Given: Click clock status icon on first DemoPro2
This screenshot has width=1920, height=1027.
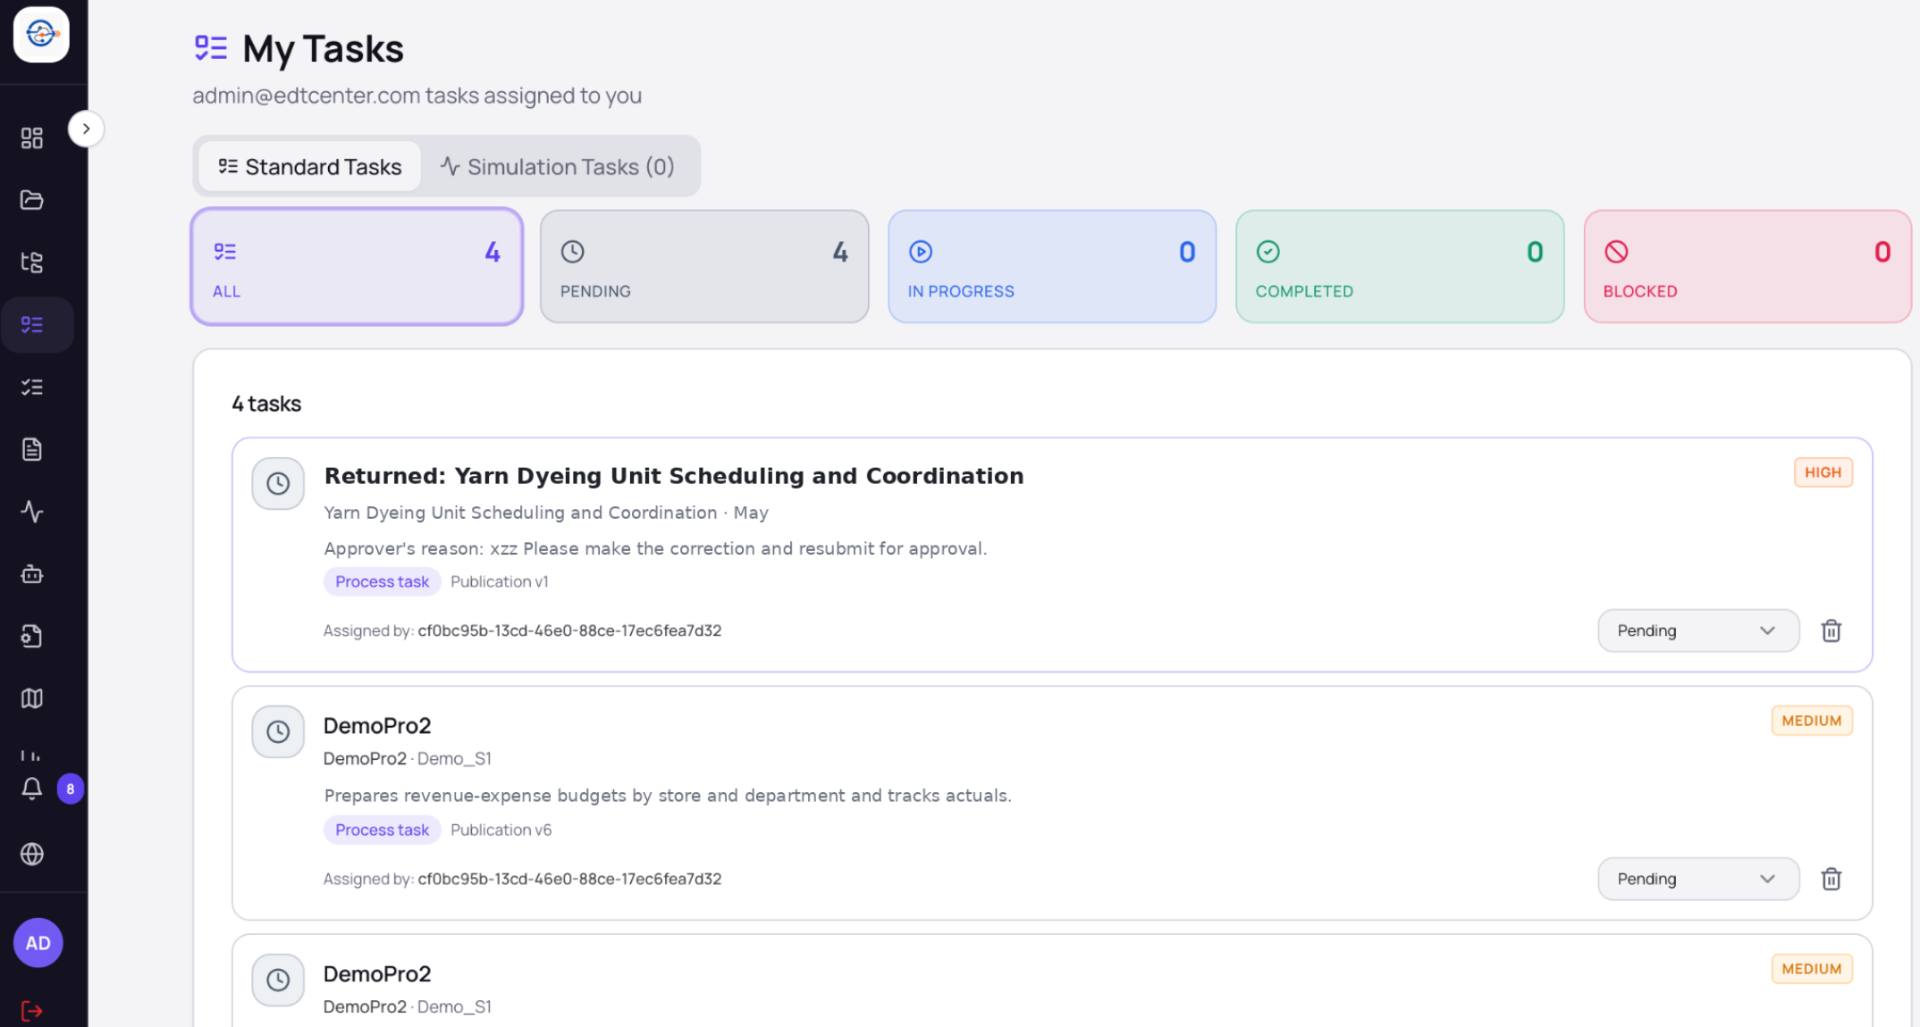Looking at the screenshot, I should [x=278, y=732].
